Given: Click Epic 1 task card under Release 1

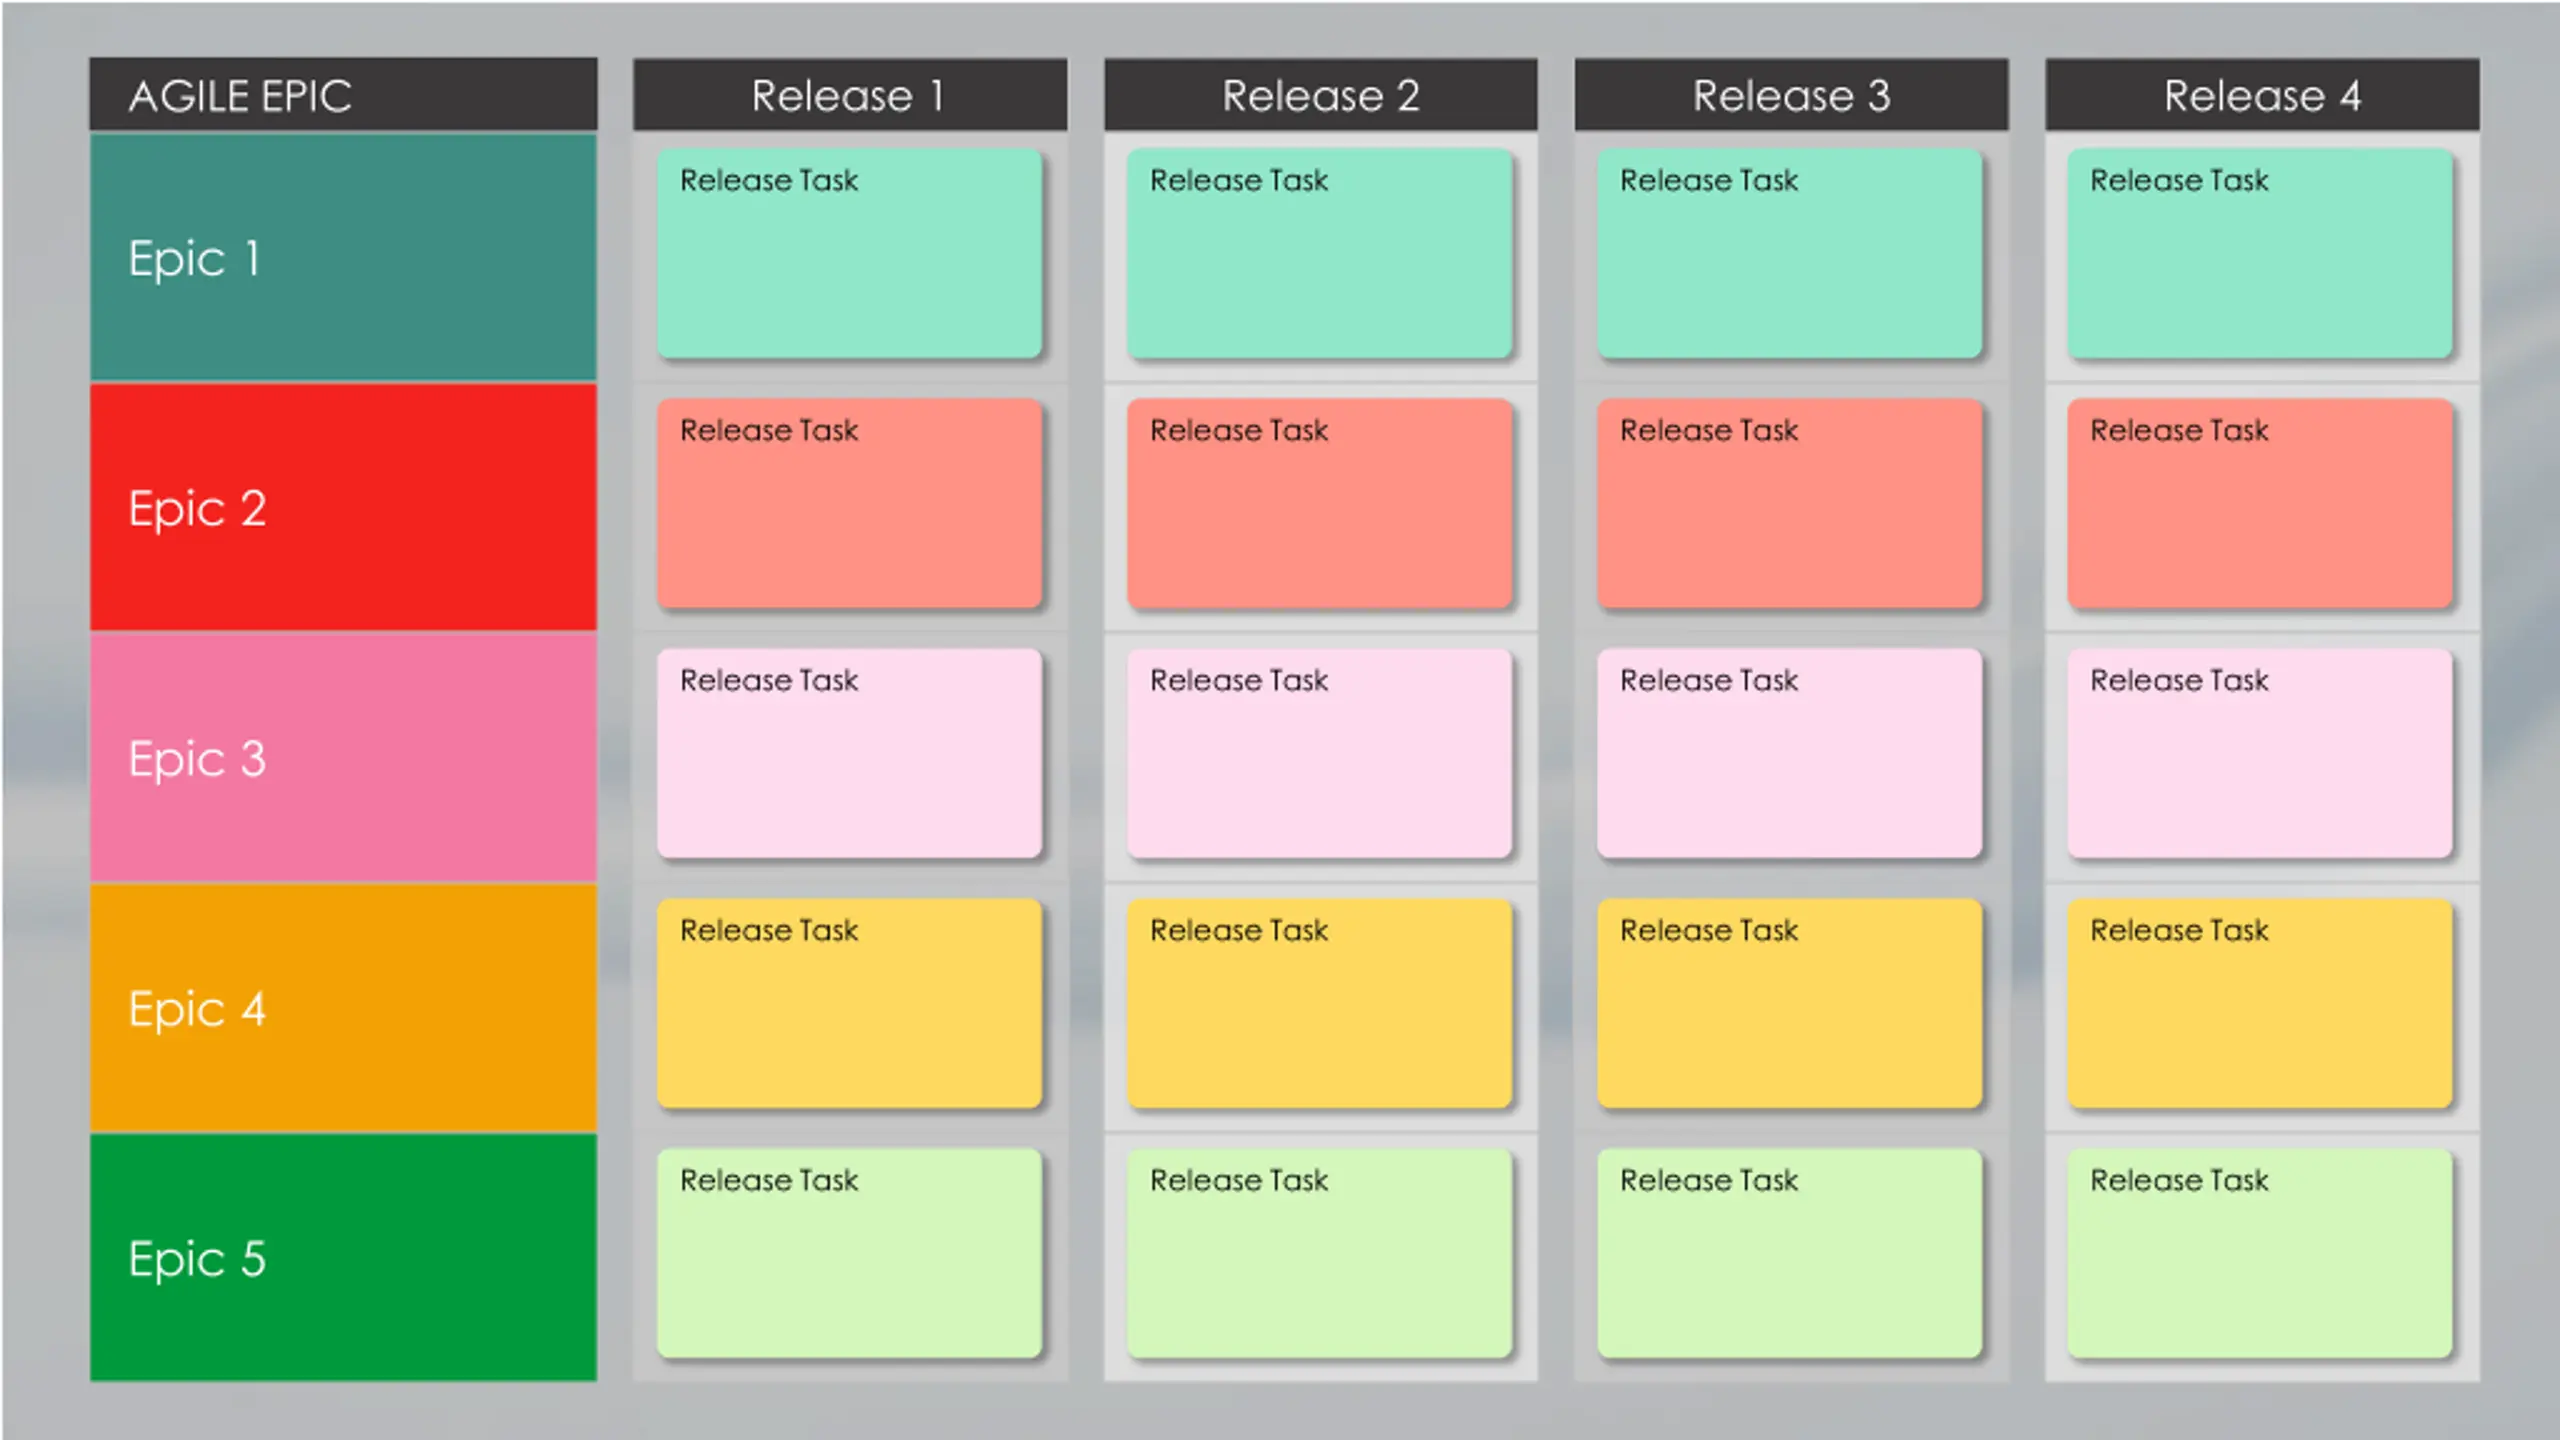Looking at the screenshot, I should click(849, 253).
